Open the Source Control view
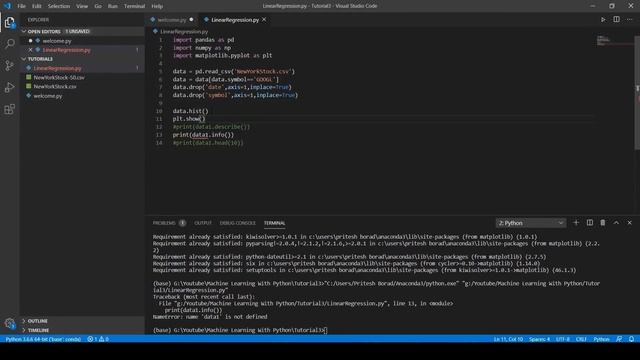The width and height of the screenshot is (640, 360). pyautogui.click(x=9, y=66)
